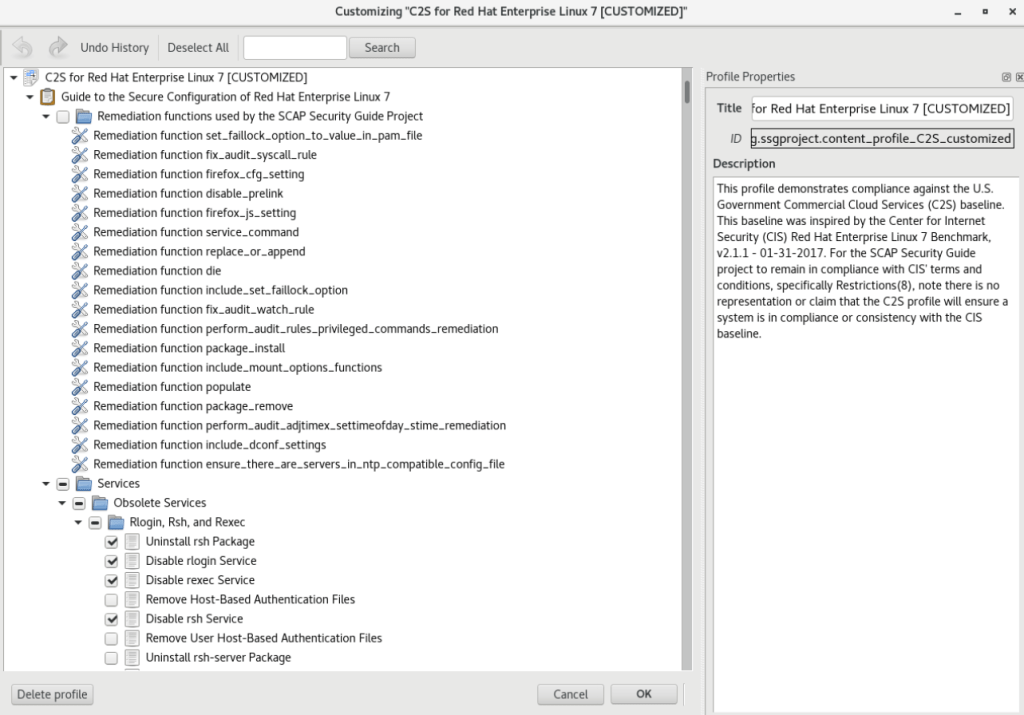Click the rule document icon for Uninstall rsh Package

pos(132,542)
